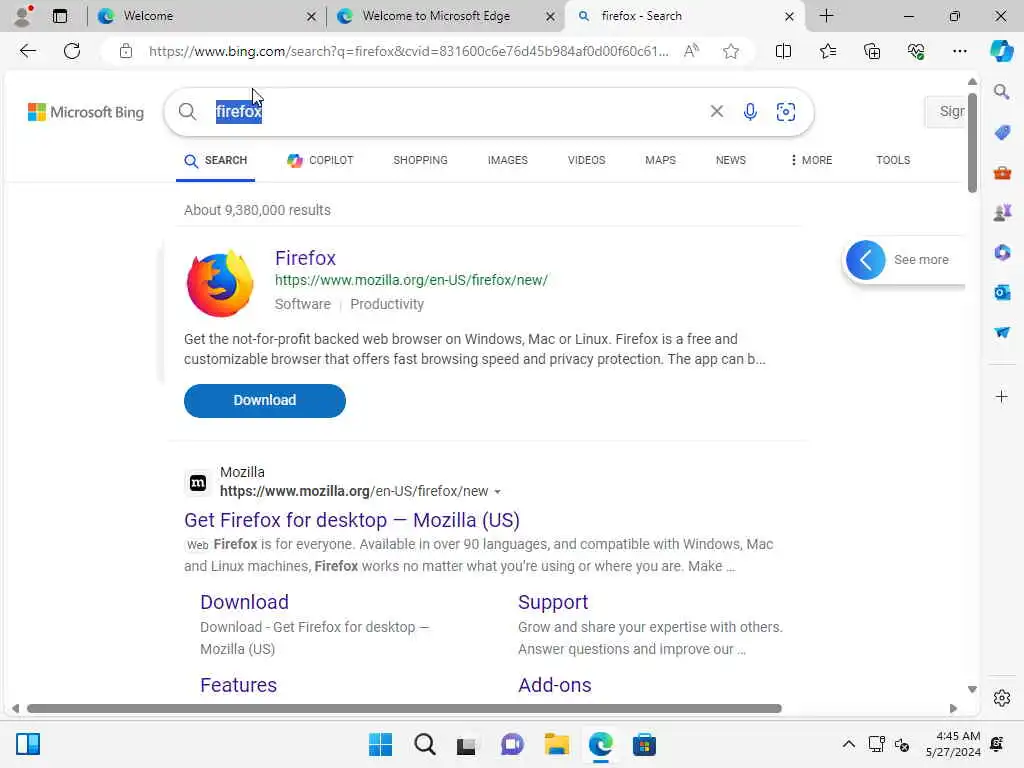Viewport: 1024px width, 768px height.
Task: Open Edge Settings and more menu
Action: 959,51
